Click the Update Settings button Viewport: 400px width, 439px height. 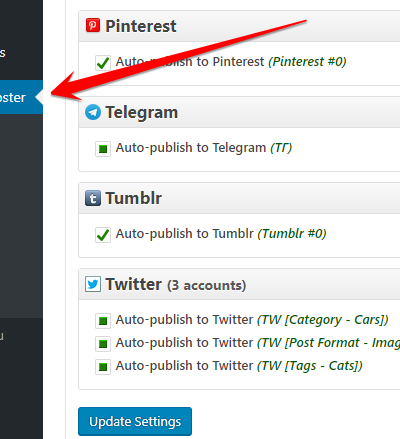135,421
